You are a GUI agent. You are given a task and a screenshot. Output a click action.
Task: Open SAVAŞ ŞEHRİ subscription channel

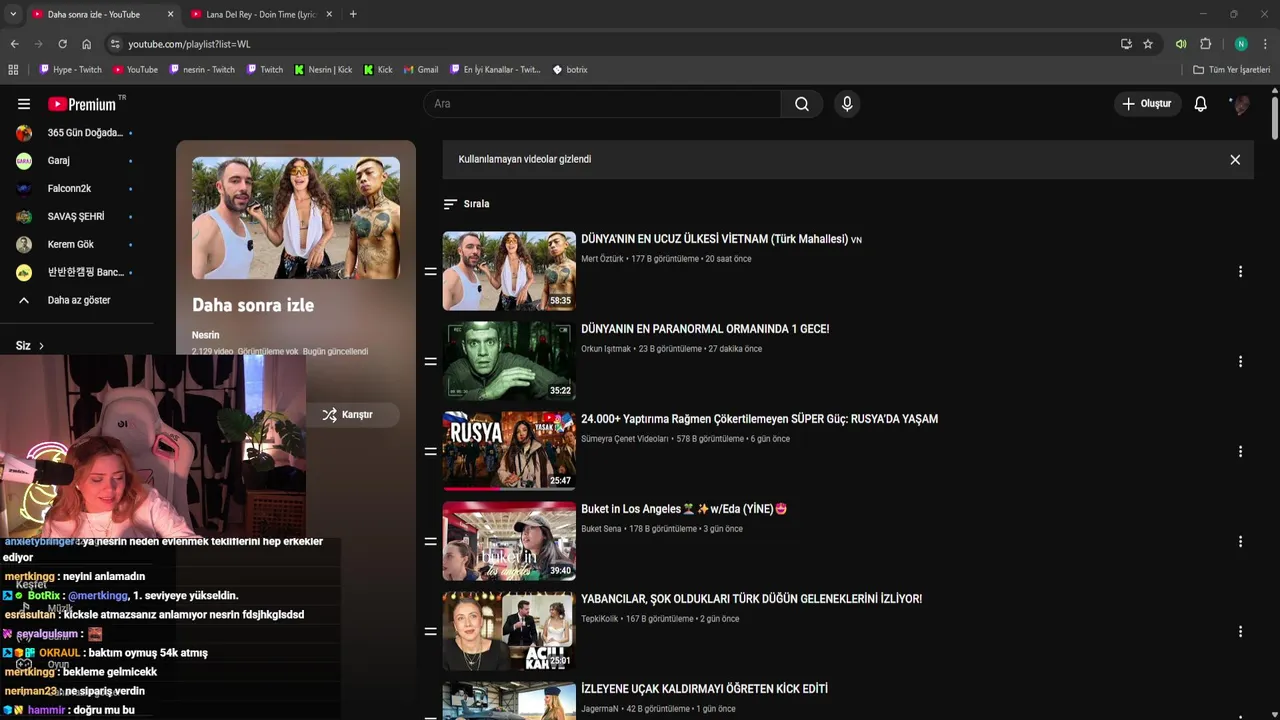click(76, 217)
